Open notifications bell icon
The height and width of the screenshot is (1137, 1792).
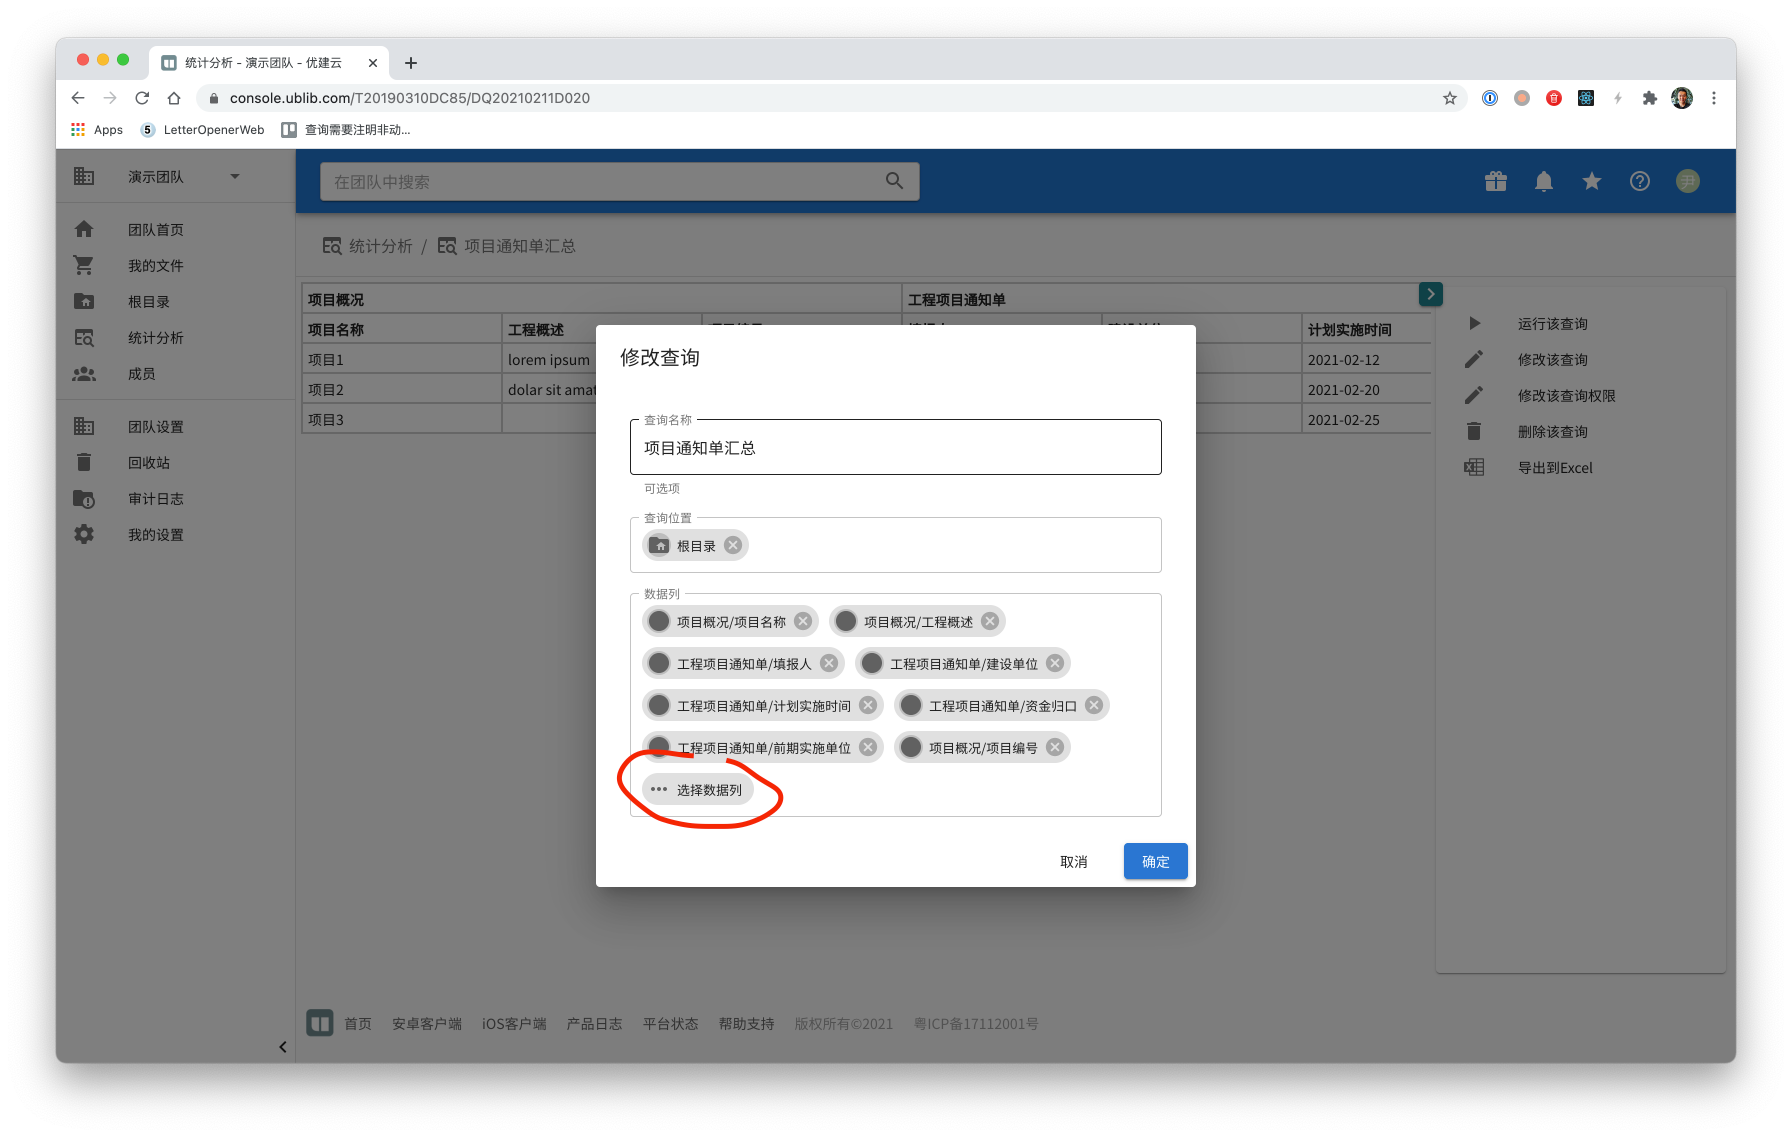[x=1543, y=181]
